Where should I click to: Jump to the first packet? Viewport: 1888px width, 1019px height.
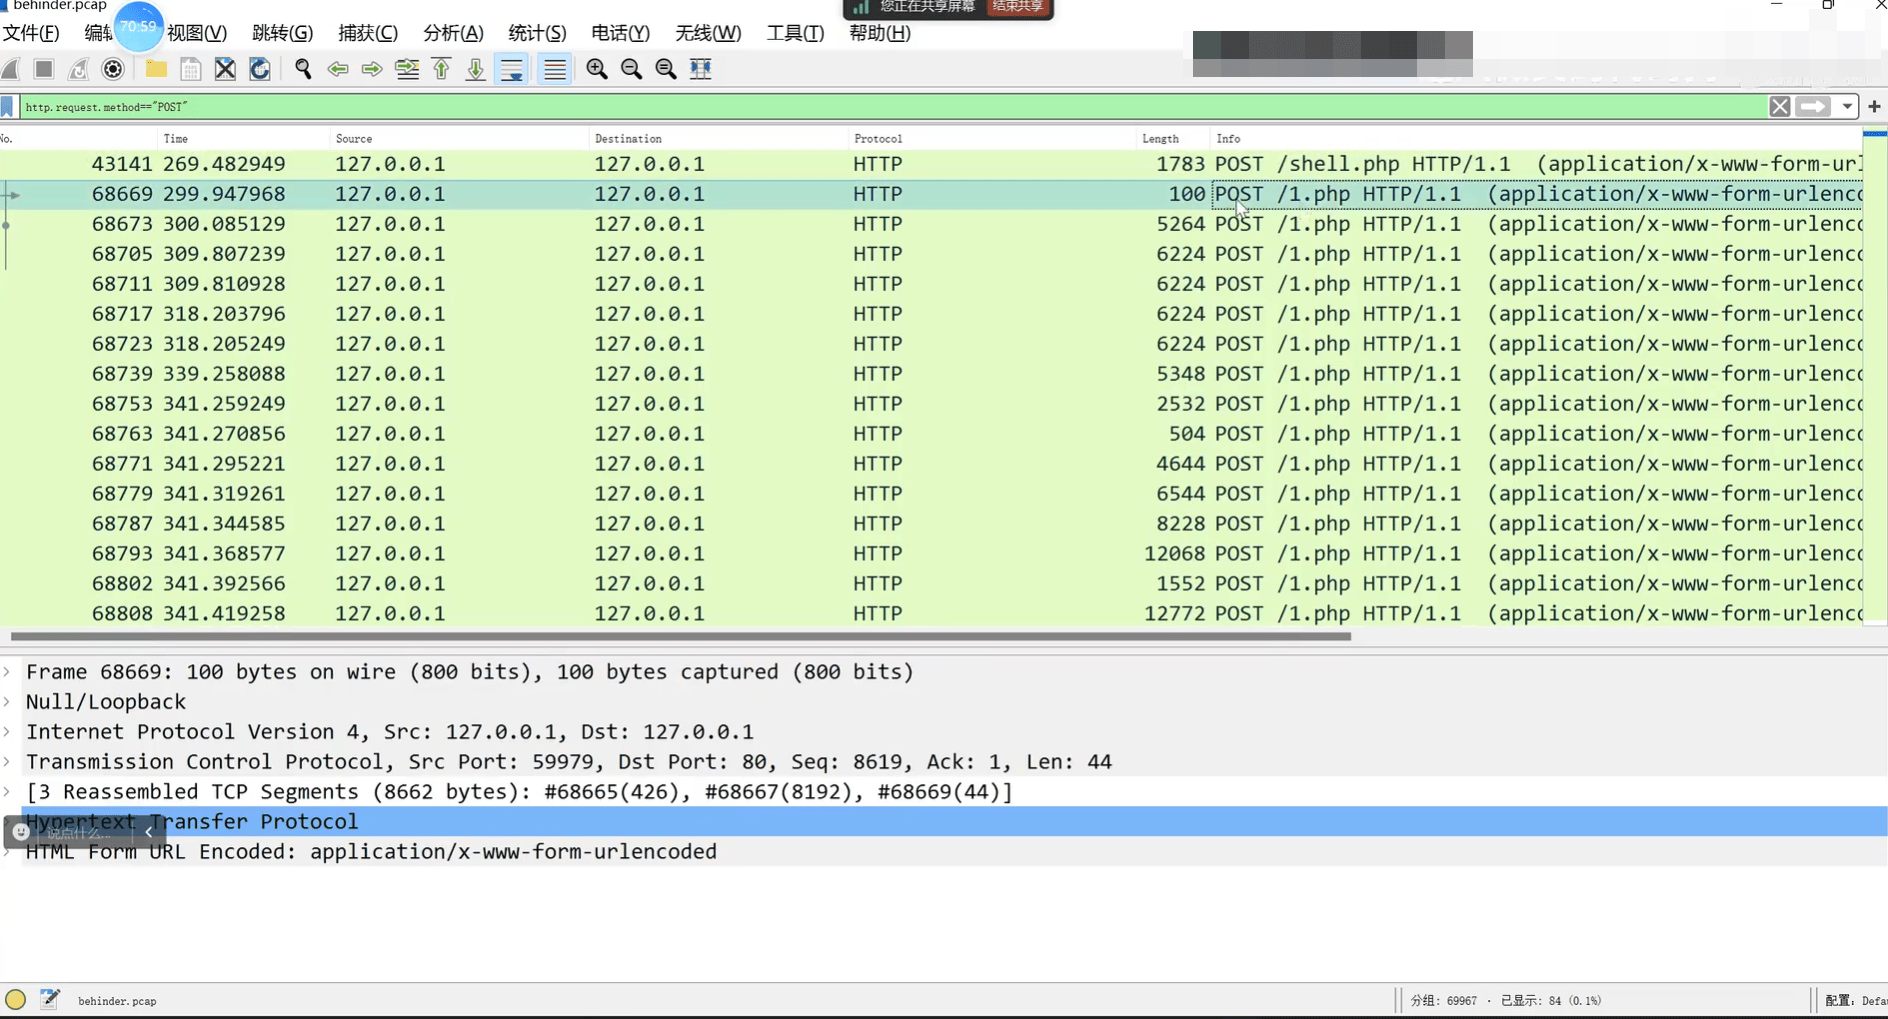click(441, 69)
